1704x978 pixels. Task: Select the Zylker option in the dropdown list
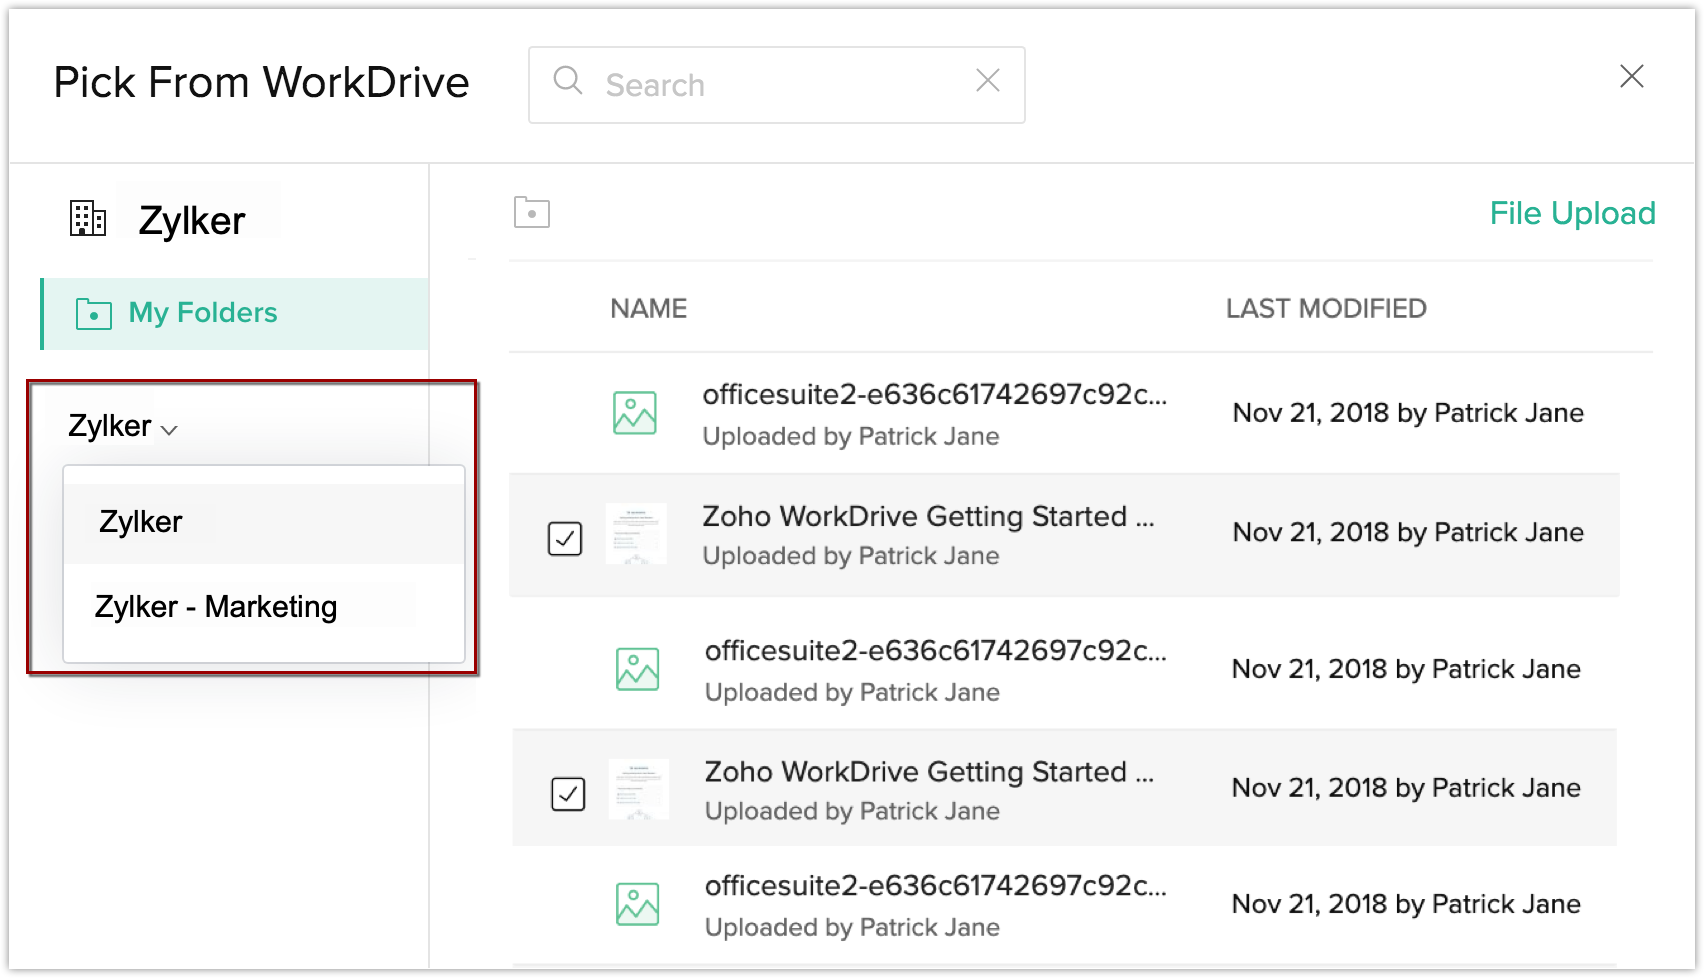[264, 523]
